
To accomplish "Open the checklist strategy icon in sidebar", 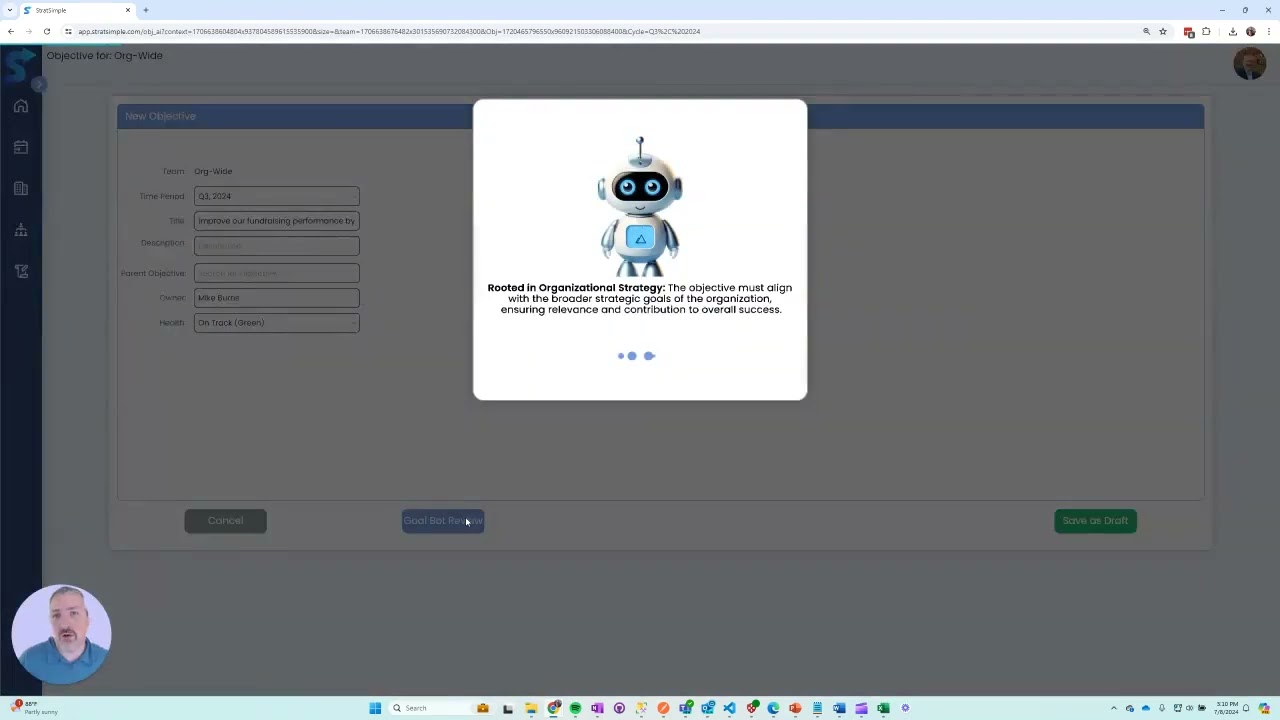I will tap(21, 271).
